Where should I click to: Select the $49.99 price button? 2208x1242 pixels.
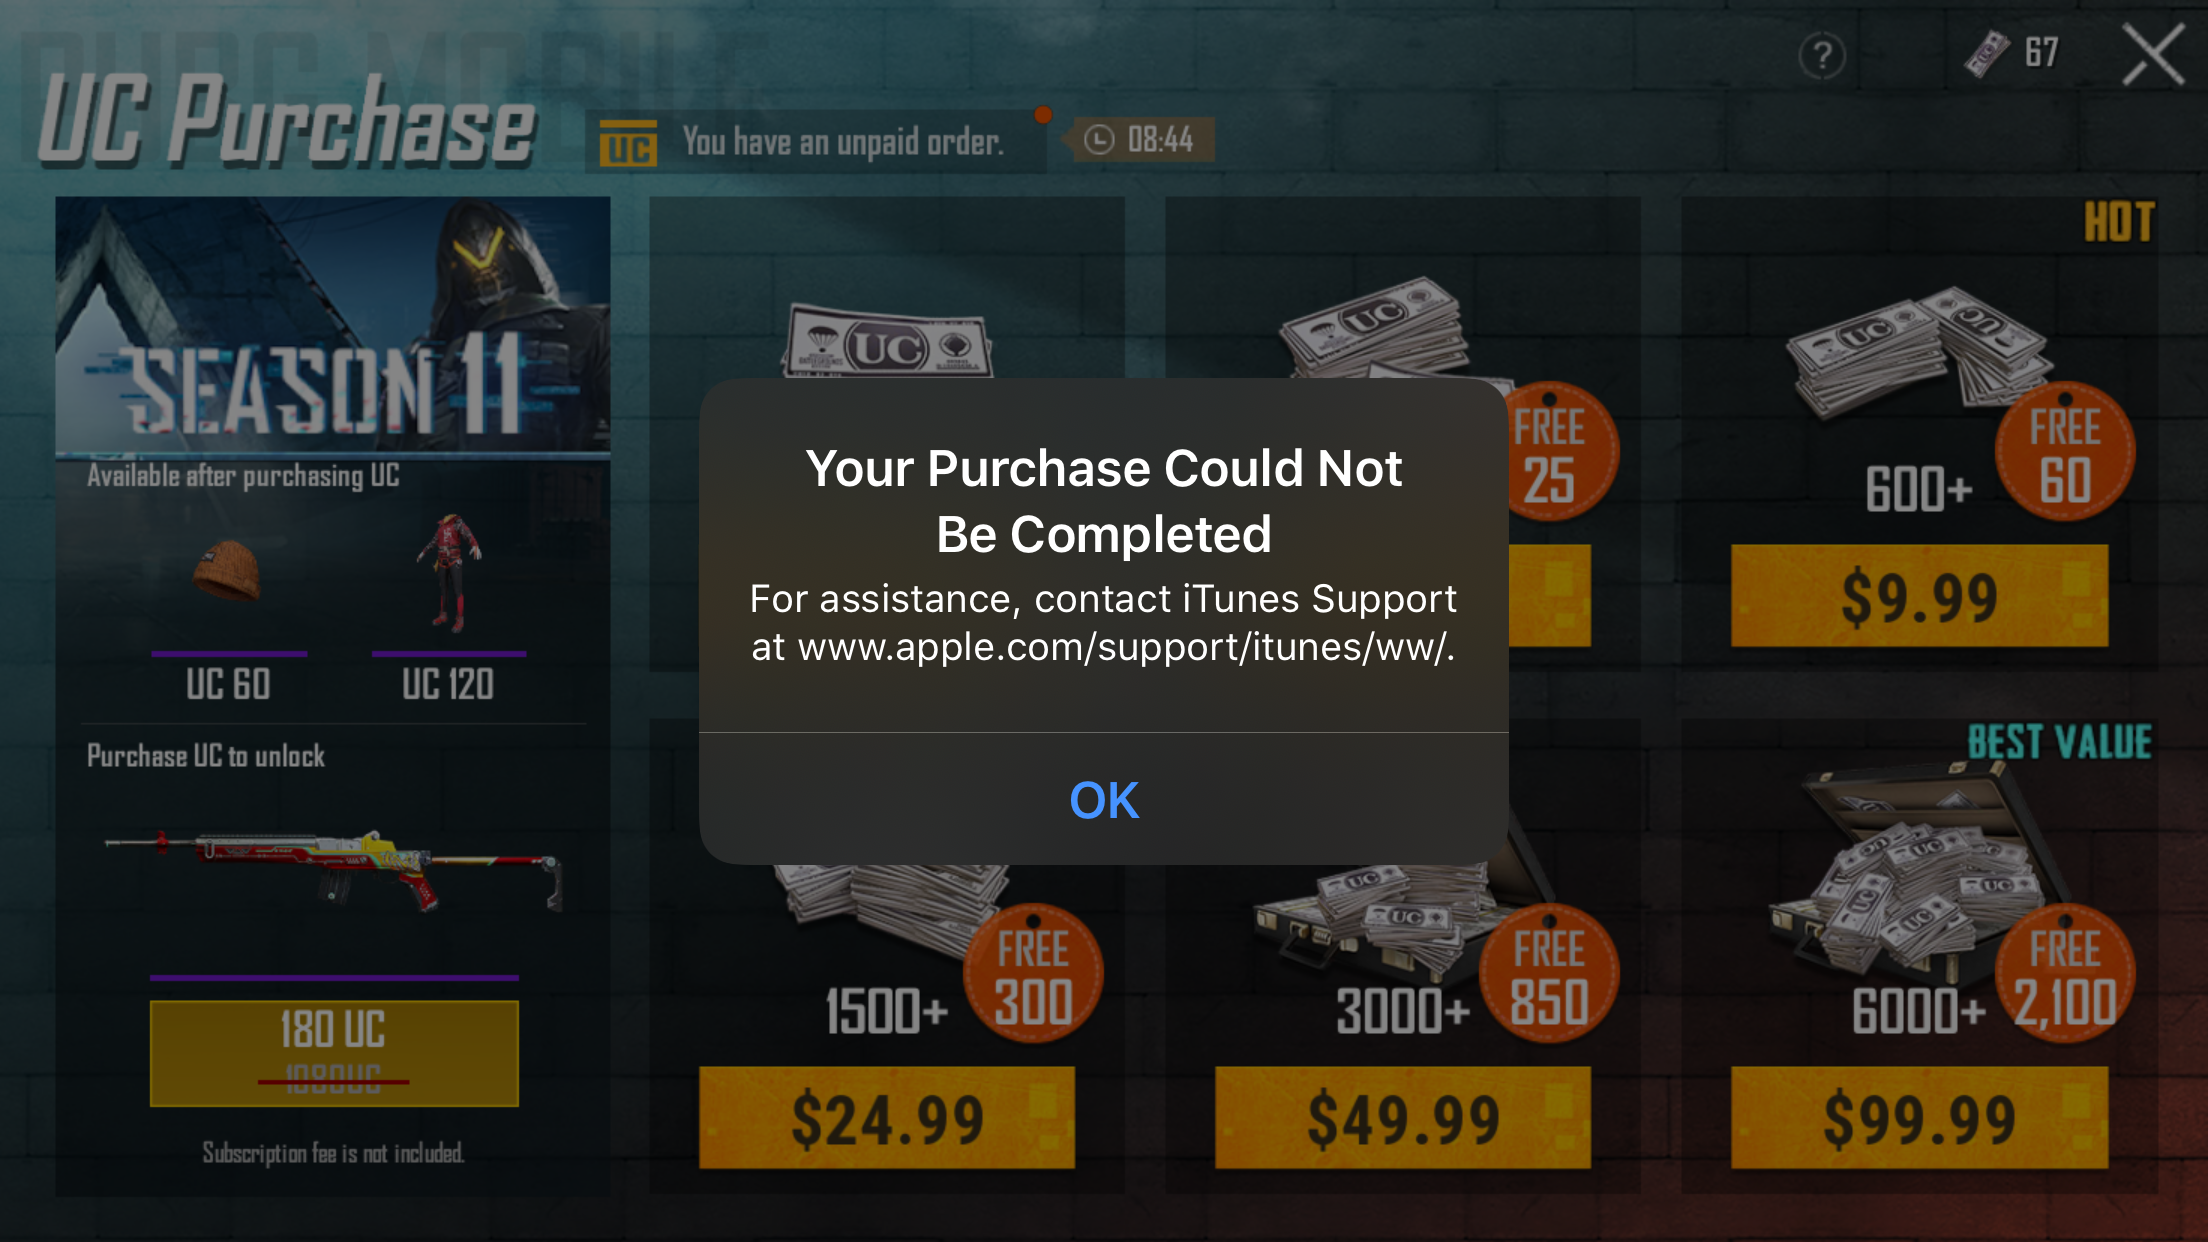click(1402, 1118)
